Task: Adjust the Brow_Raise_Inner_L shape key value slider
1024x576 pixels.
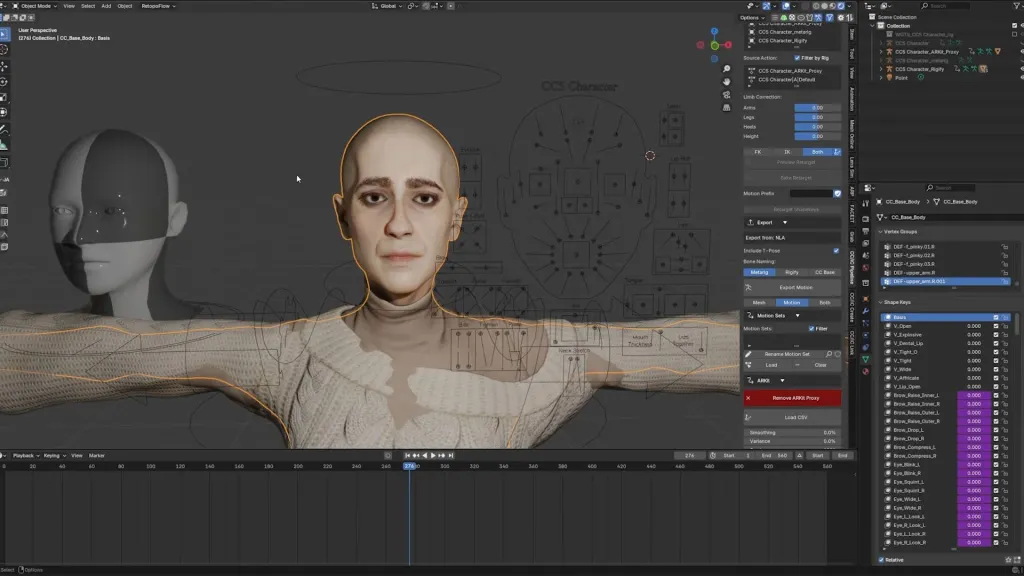Action: tap(973, 395)
